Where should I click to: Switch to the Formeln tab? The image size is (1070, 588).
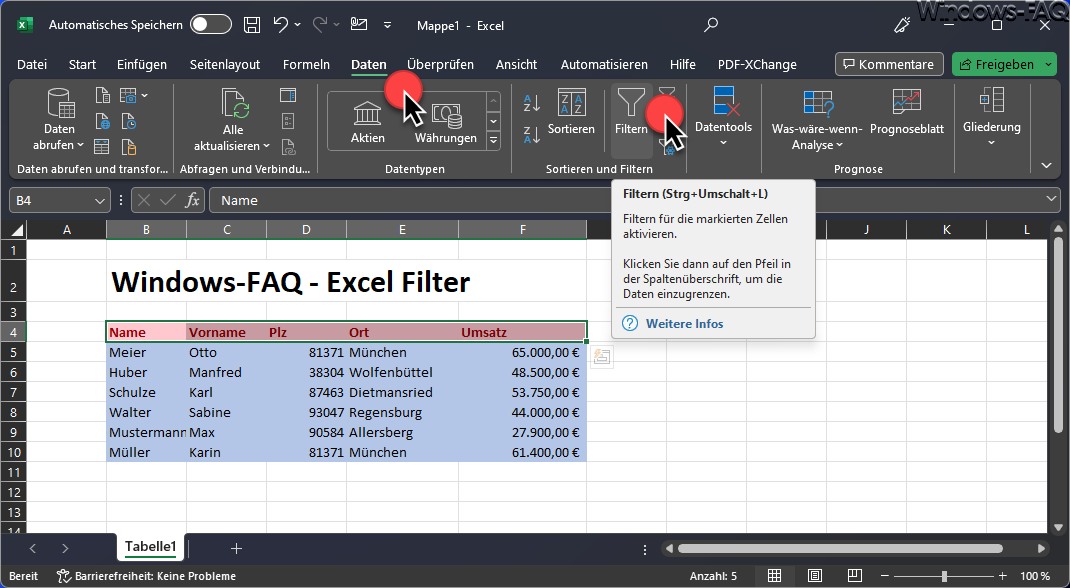coord(306,65)
